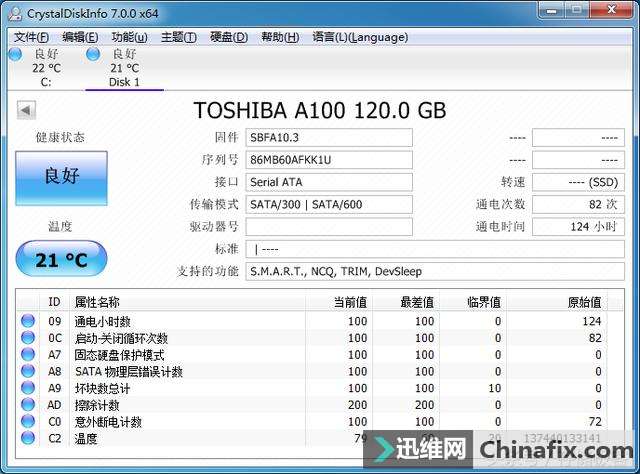Select the 擦除计数 attribute row
The width and height of the screenshot is (640, 474).
pos(312,405)
